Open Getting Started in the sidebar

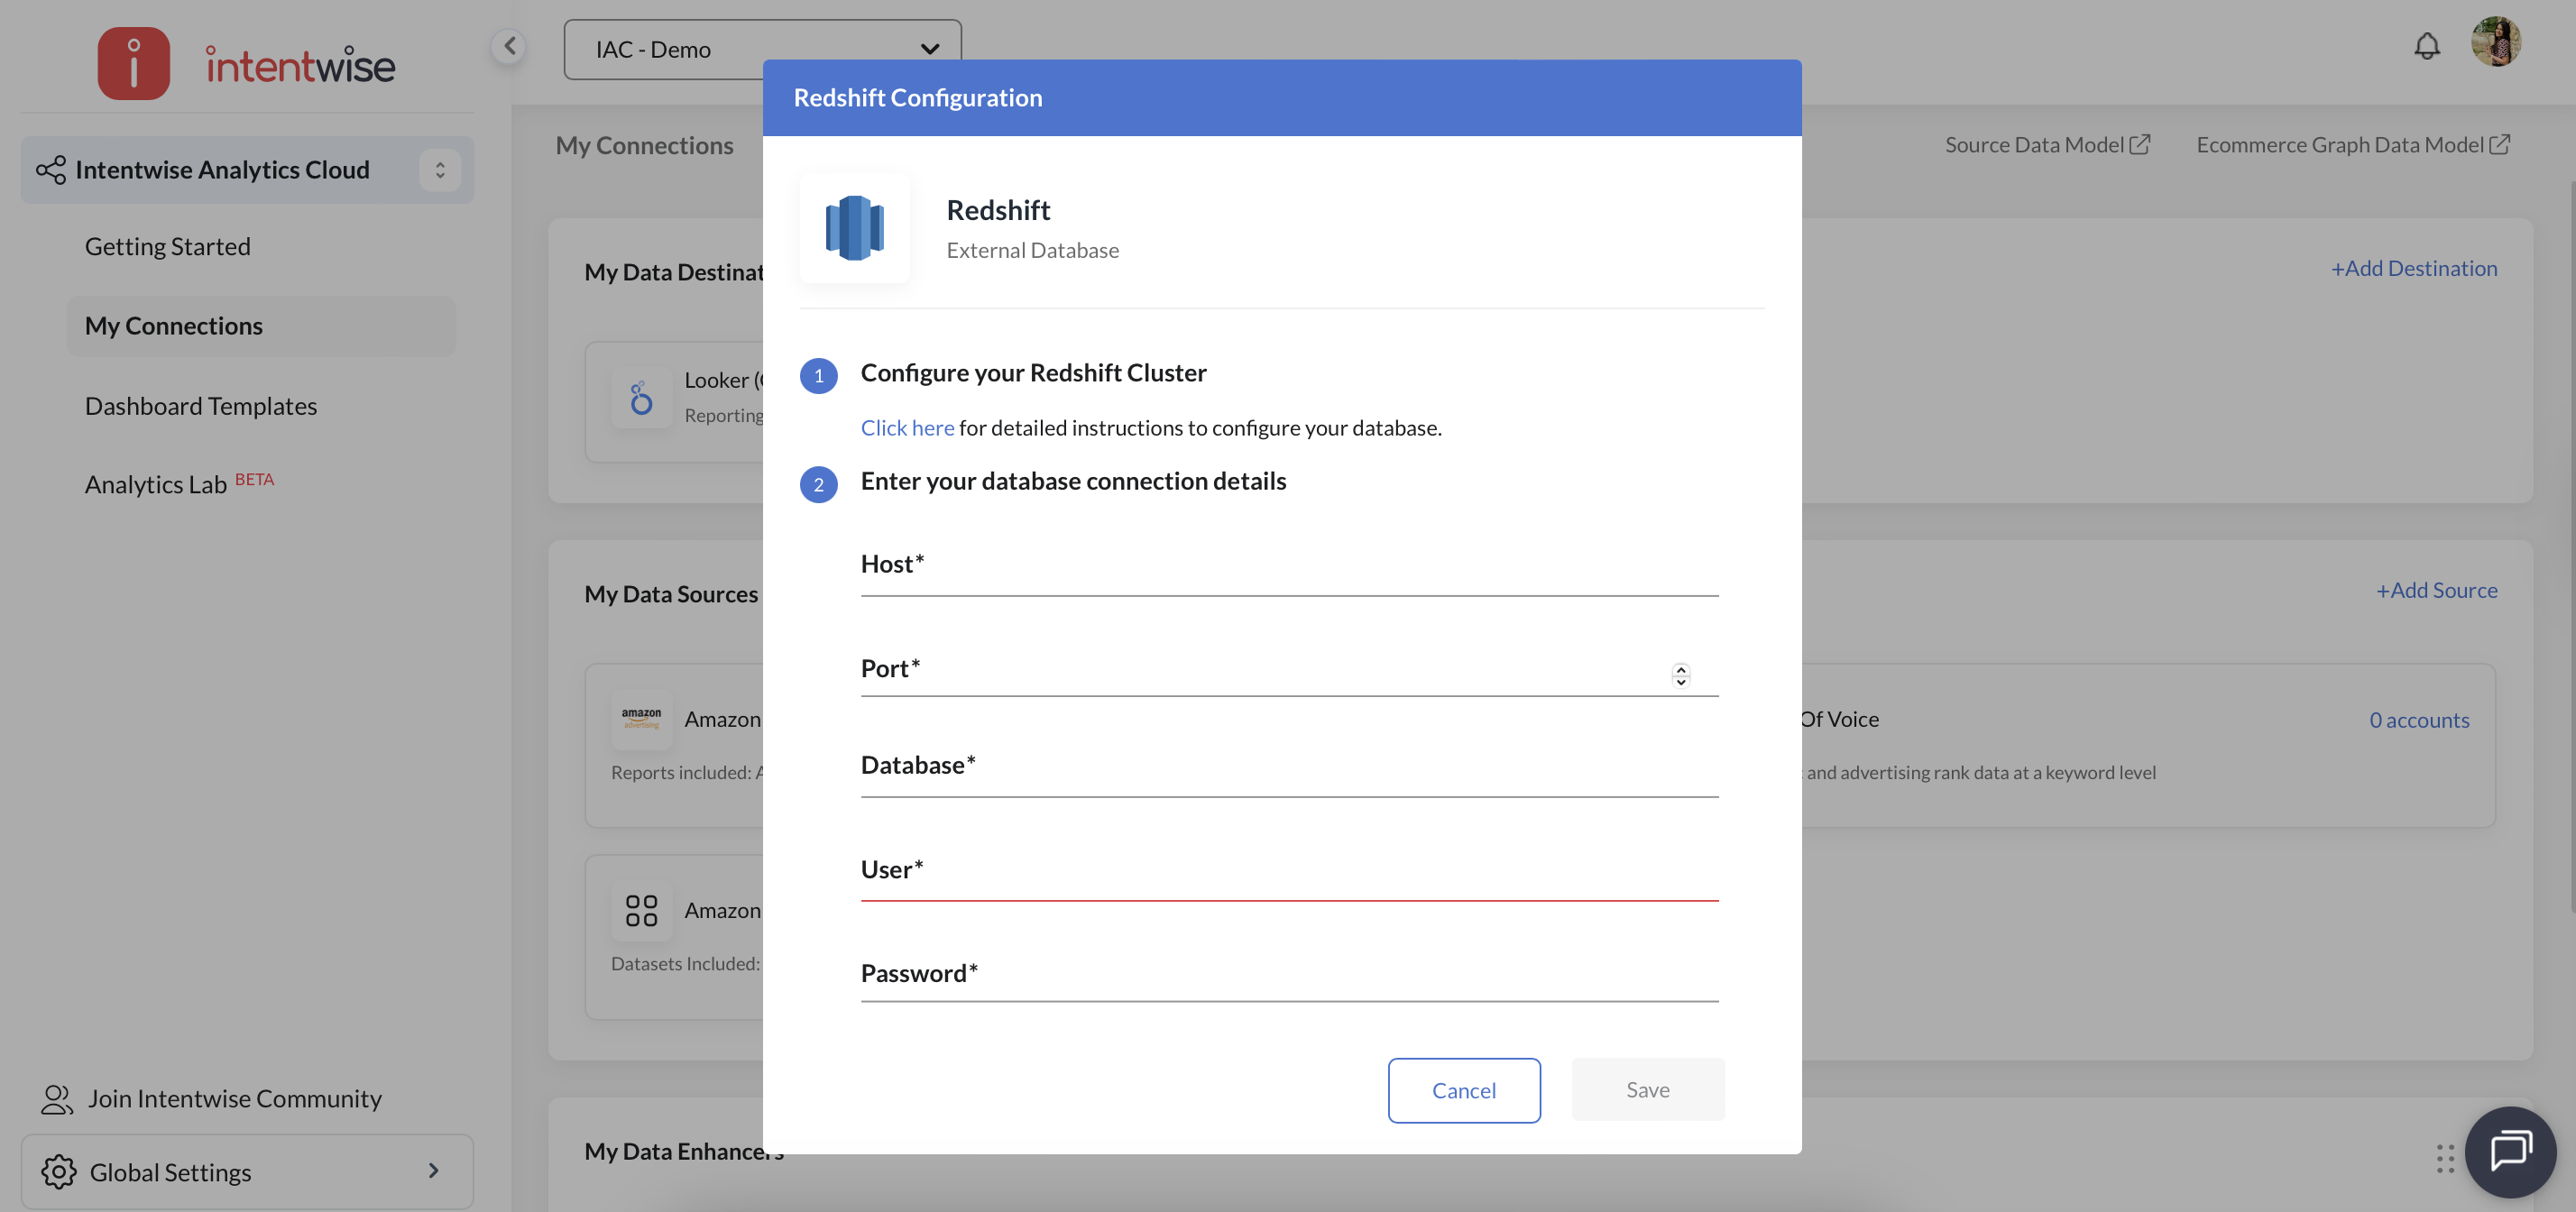click(x=168, y=246)
